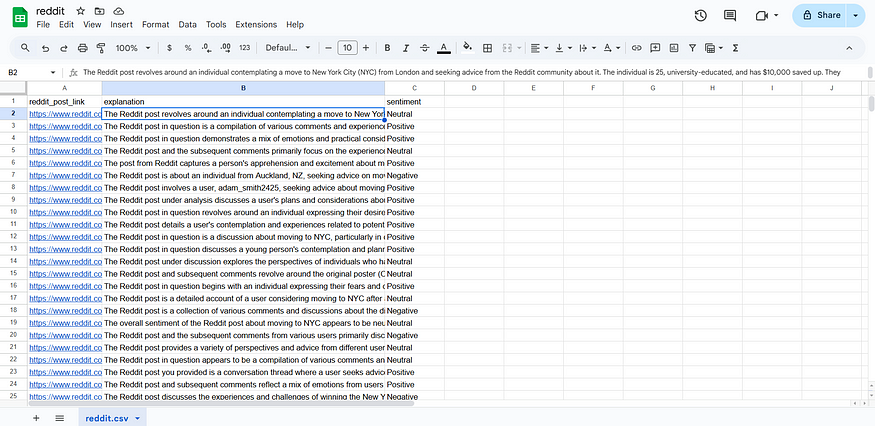875x426 pixels.
Task: Open the reddit link in row 18
Action: point(65,311)
